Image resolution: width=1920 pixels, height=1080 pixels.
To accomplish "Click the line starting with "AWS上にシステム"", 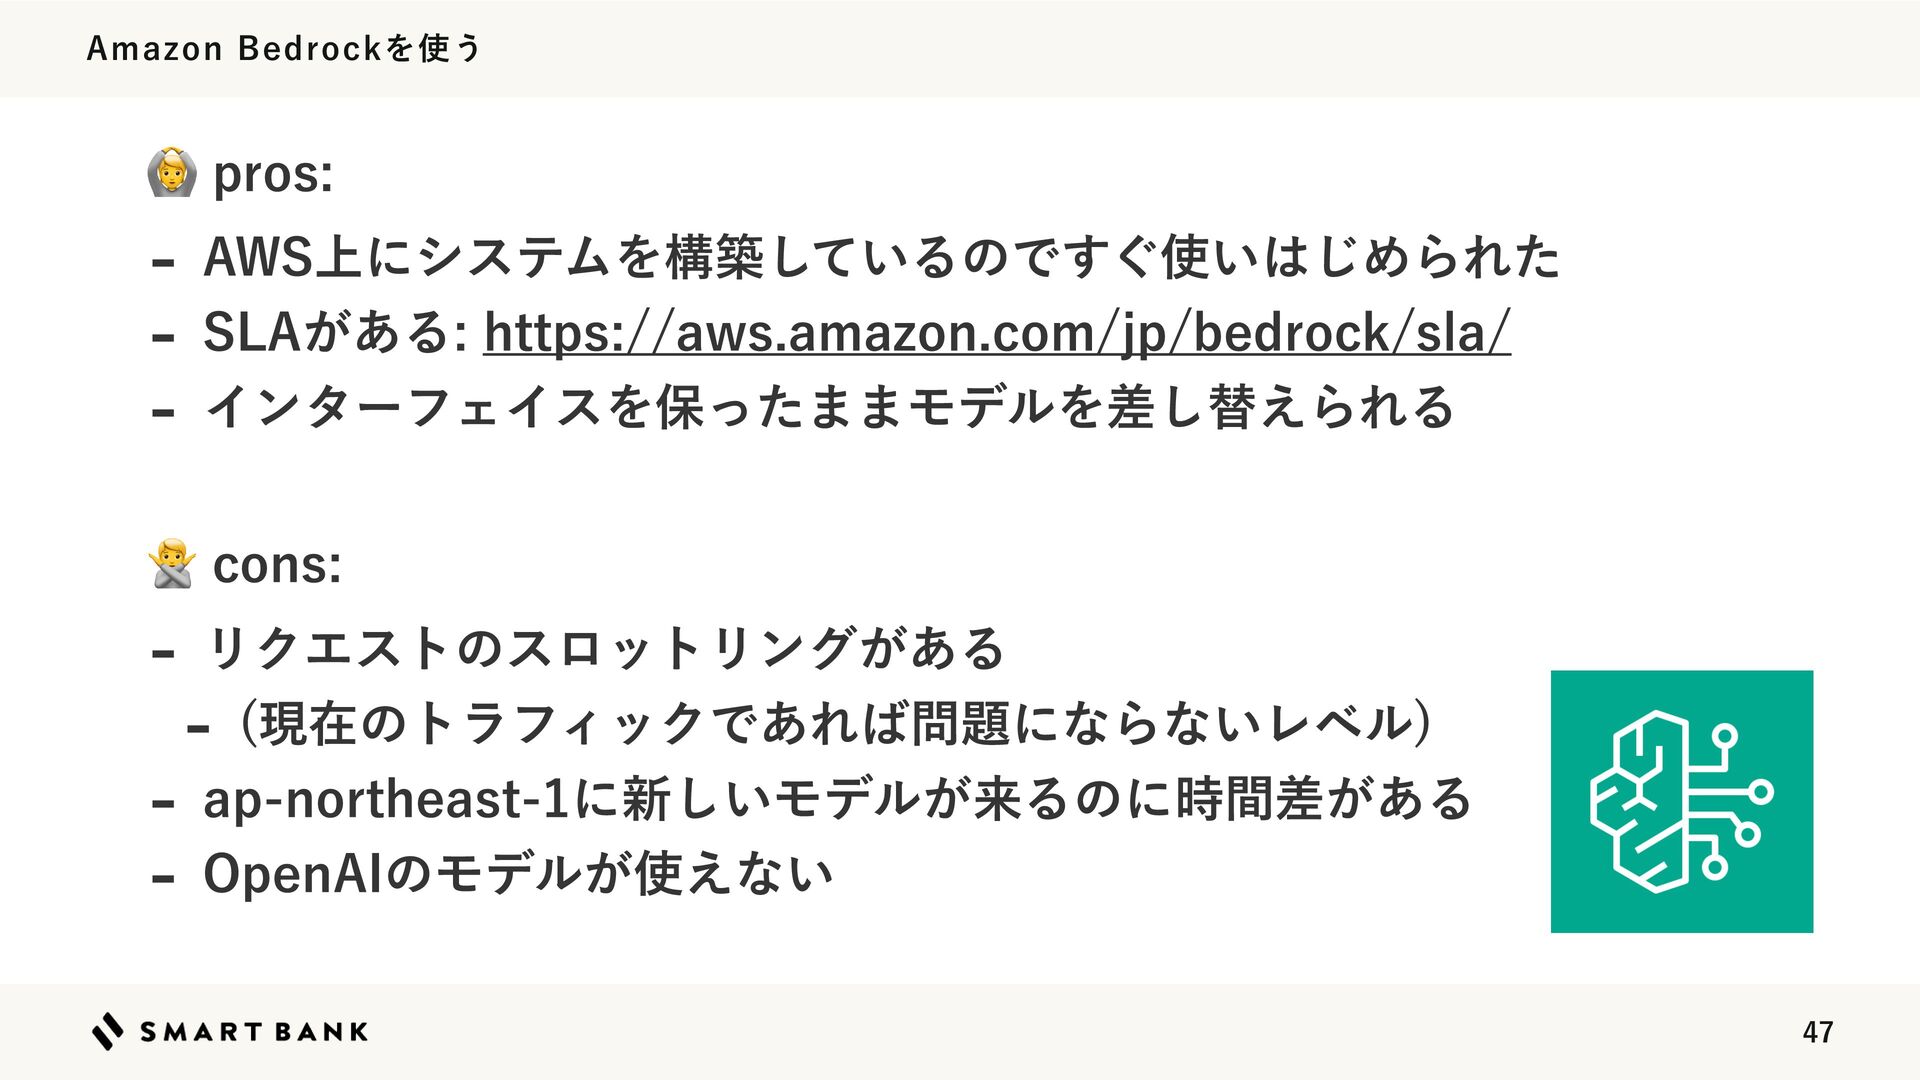I will point(880,257).
